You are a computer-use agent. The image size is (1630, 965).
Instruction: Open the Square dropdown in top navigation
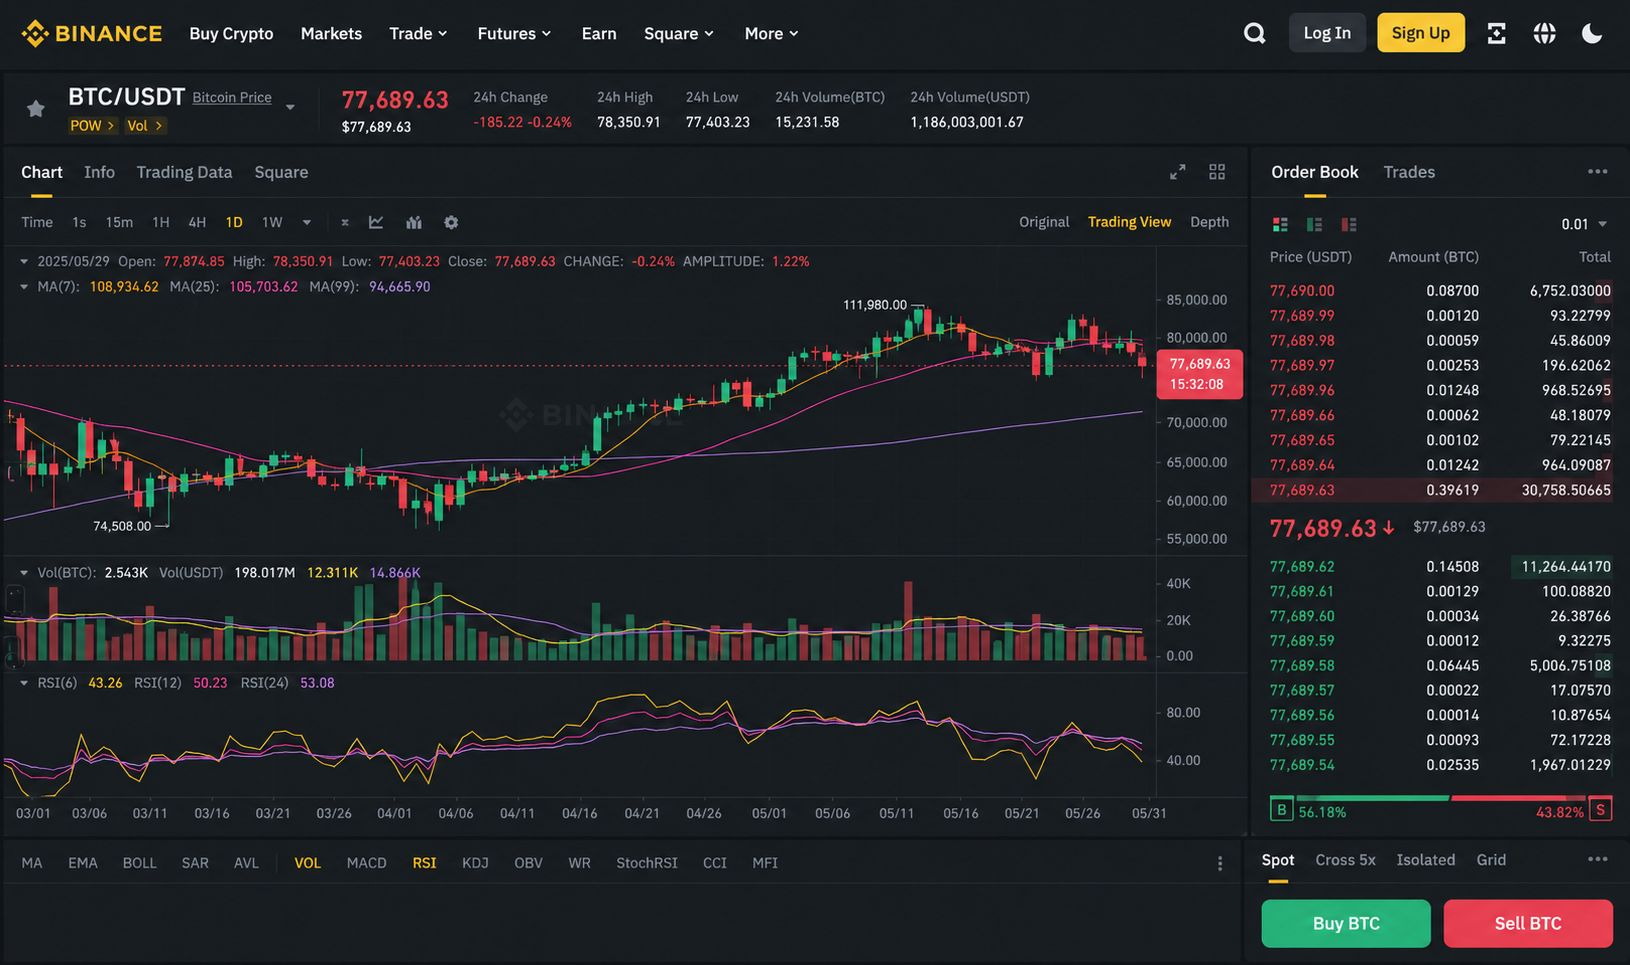click(679, 33)
